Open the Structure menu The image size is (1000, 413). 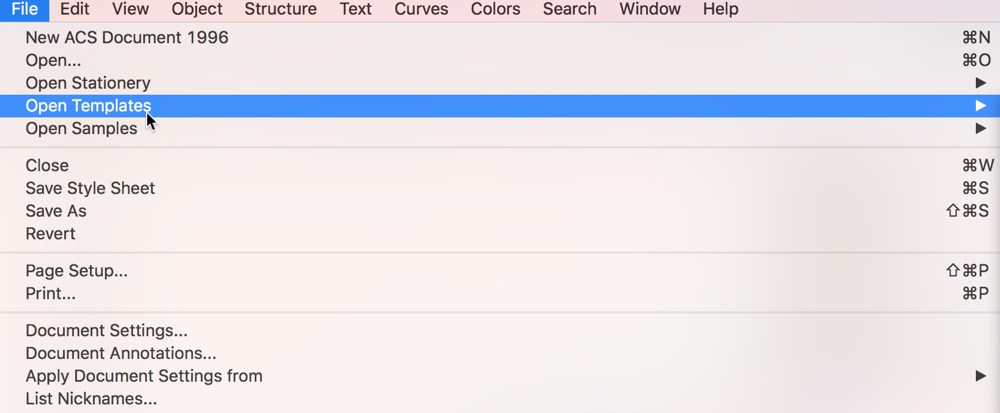[x=280, y=10]
